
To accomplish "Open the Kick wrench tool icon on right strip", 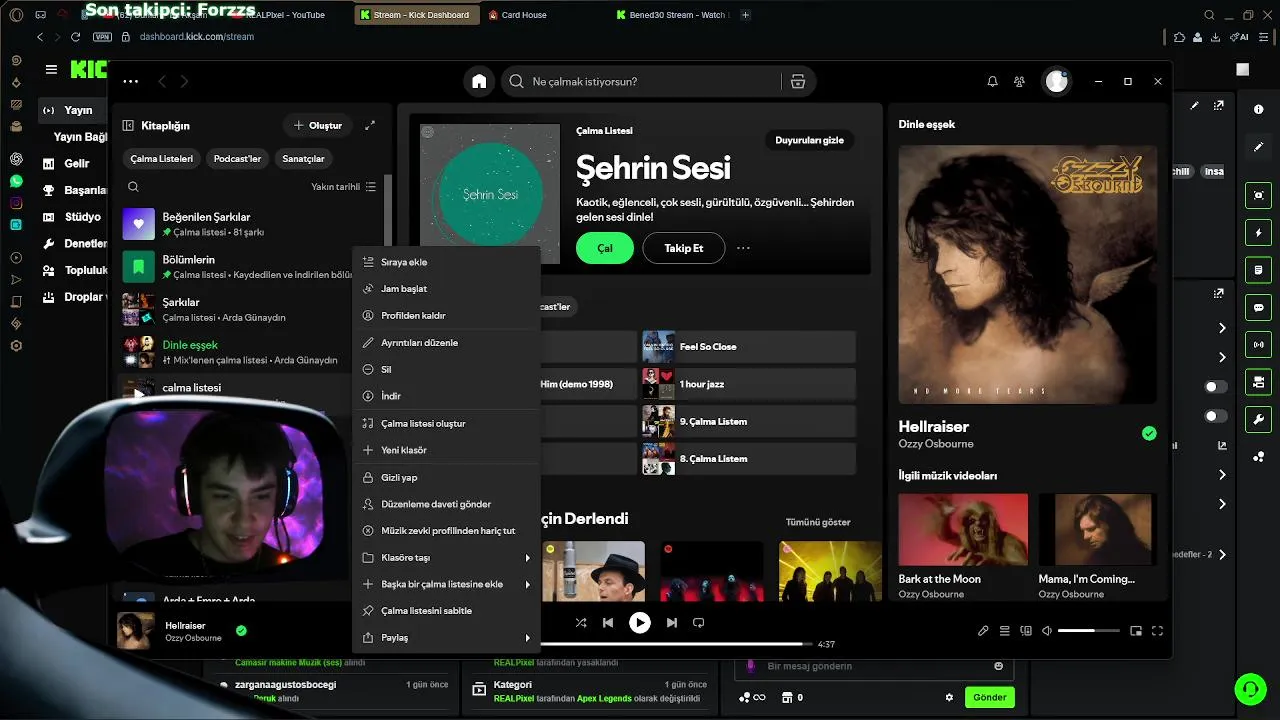I will (1258, 419).
